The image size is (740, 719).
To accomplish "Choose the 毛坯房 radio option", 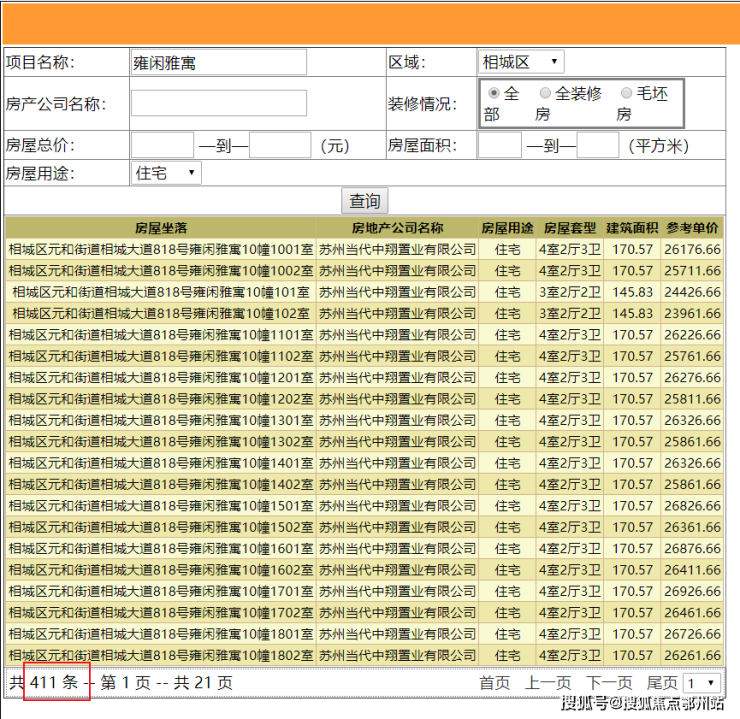I will click(627, 93).
